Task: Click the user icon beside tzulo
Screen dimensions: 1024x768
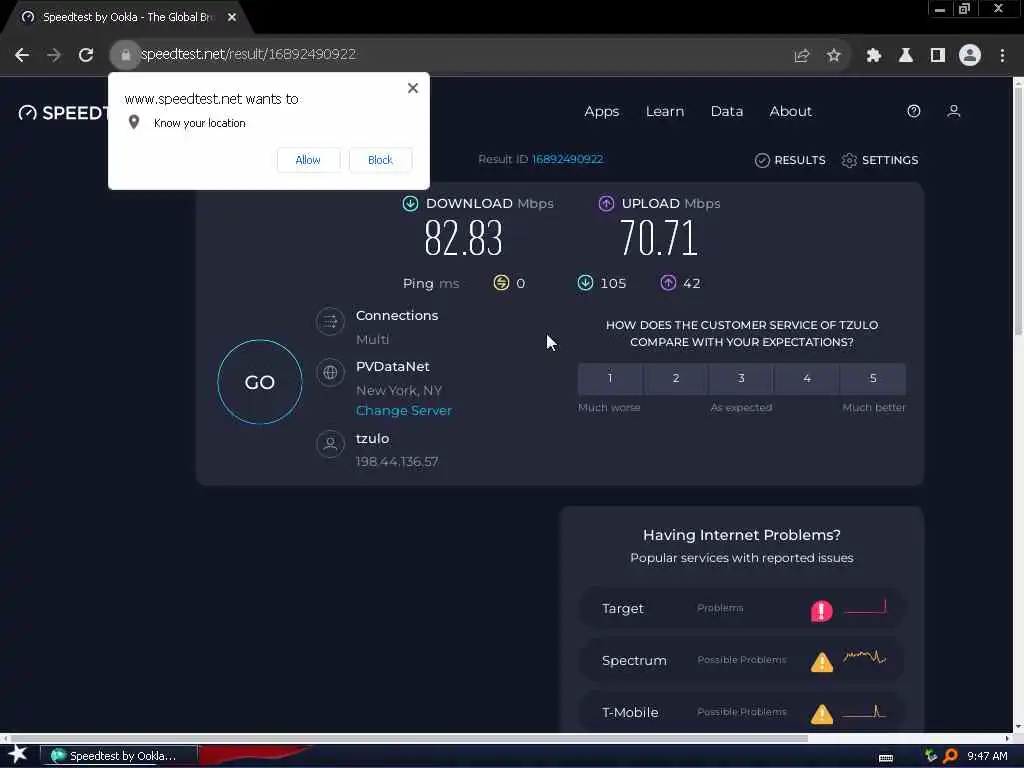Action: point(330,445)
